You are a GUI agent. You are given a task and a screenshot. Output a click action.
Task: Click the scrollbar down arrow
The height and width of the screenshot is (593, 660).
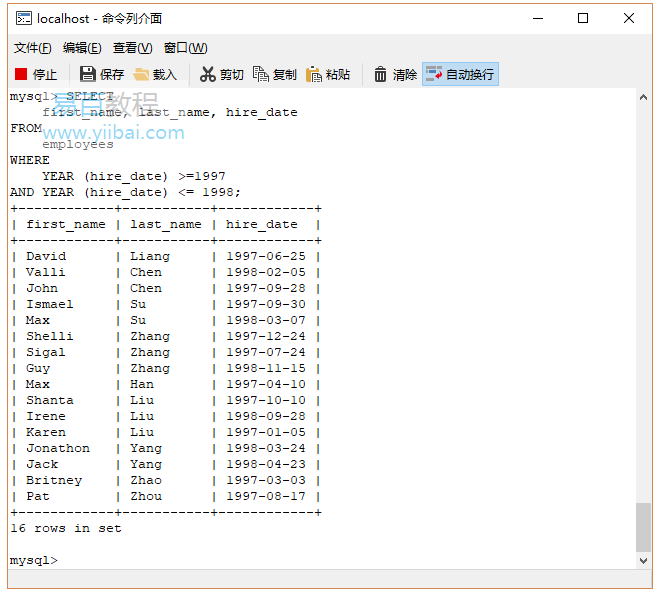[x=643, y=562]
